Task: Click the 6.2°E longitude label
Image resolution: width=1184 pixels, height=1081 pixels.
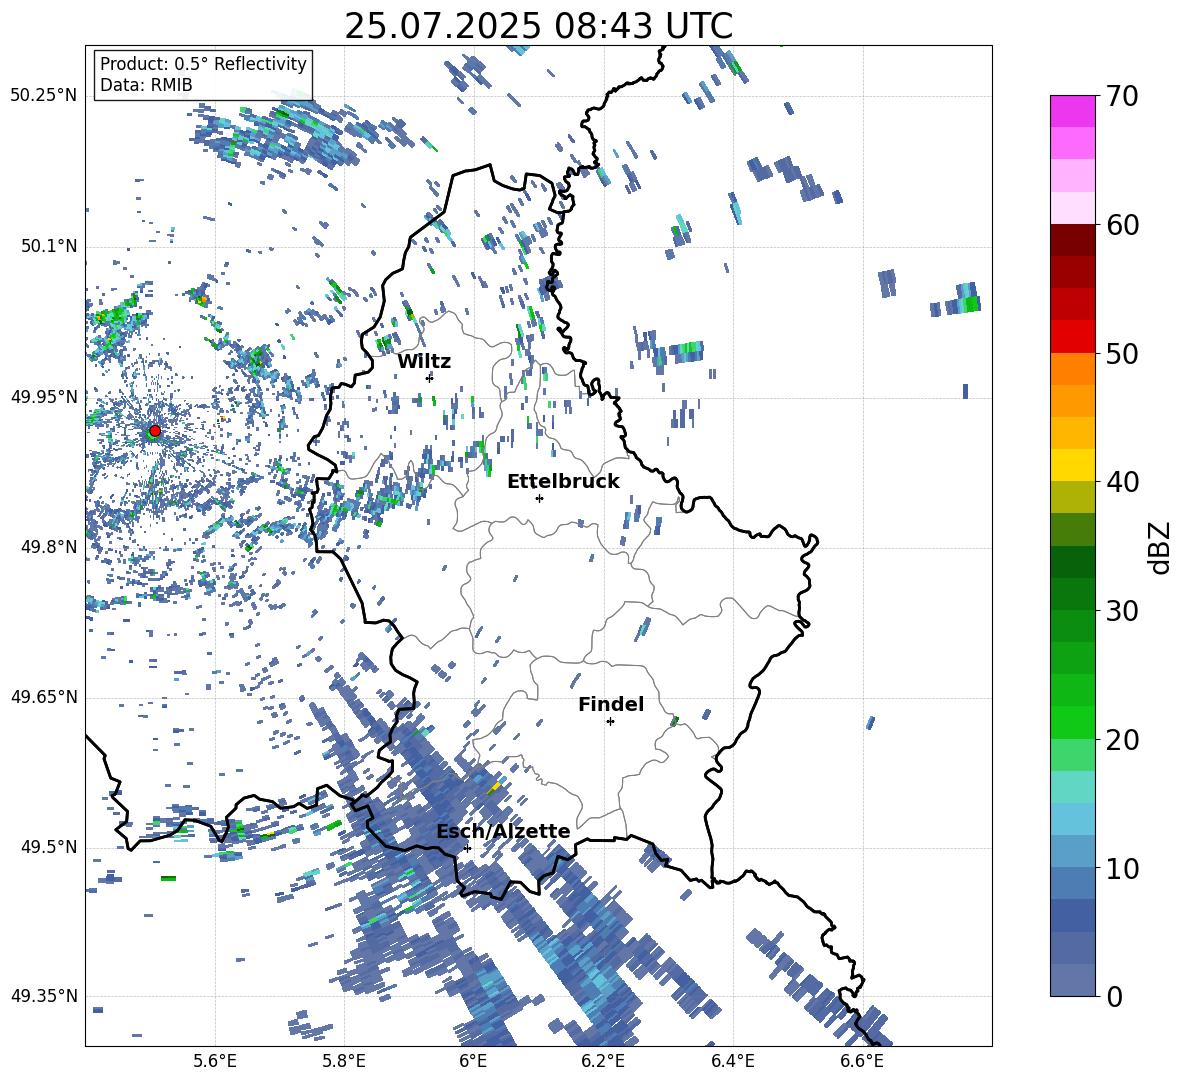Action: [x=603, y=1061]
